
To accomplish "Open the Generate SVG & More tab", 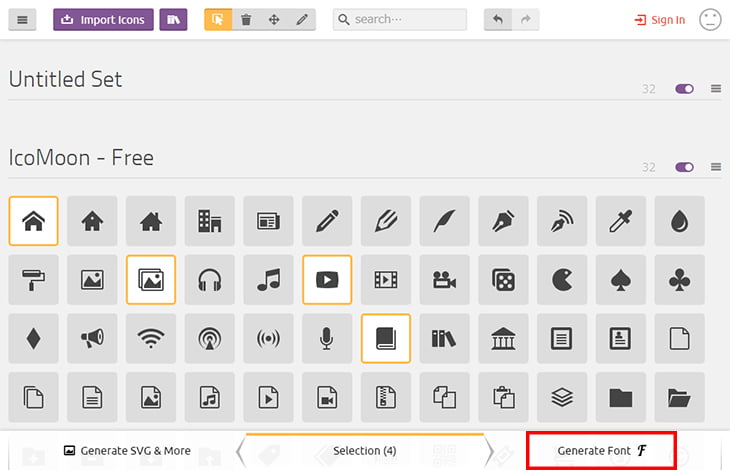I will [127, 451].
